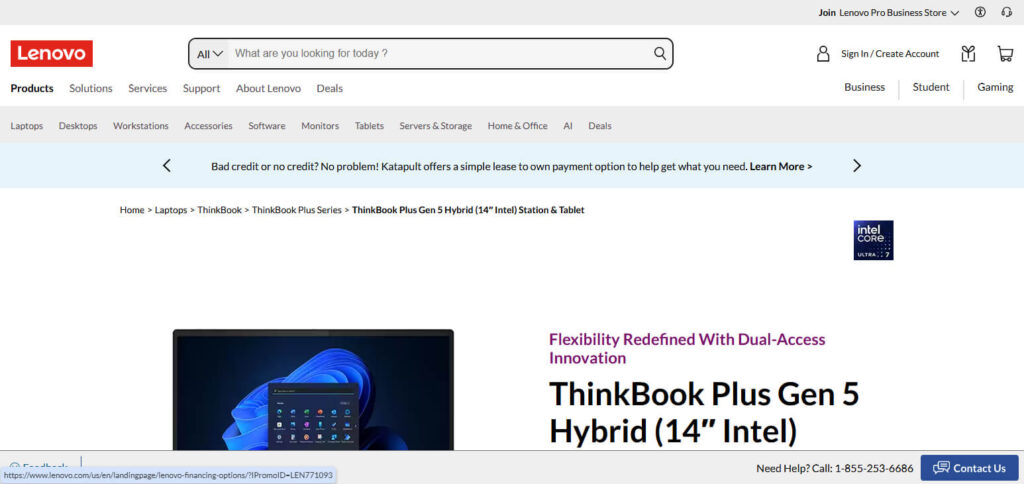This screenshot has width=1024, height=484.
Task: Open Deals in main navigation
Action: [330, 88]
